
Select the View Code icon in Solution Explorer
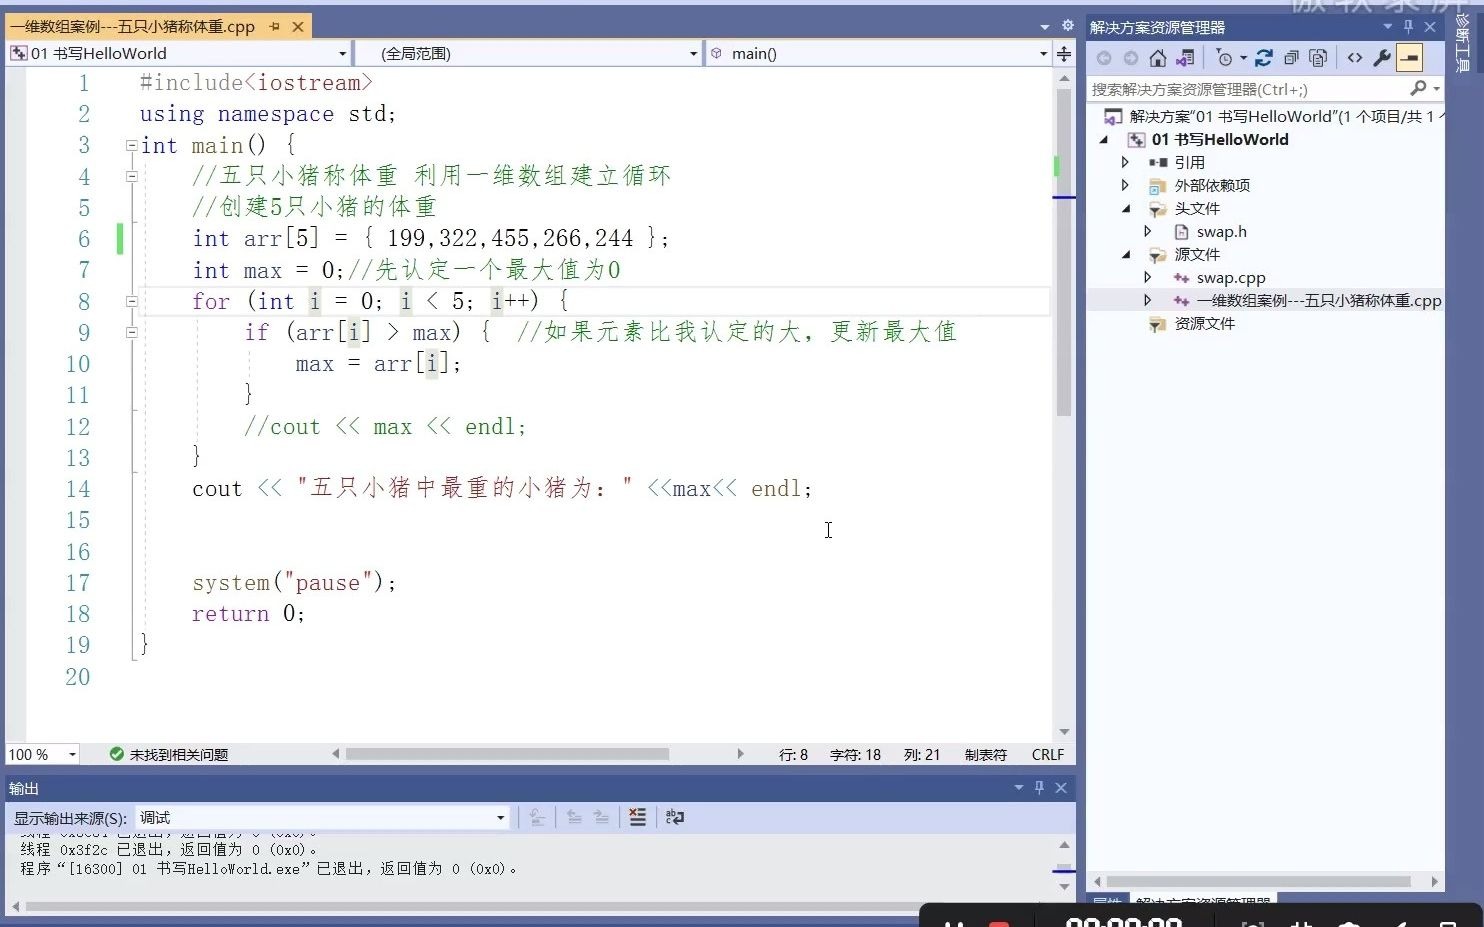(1355, 57)
